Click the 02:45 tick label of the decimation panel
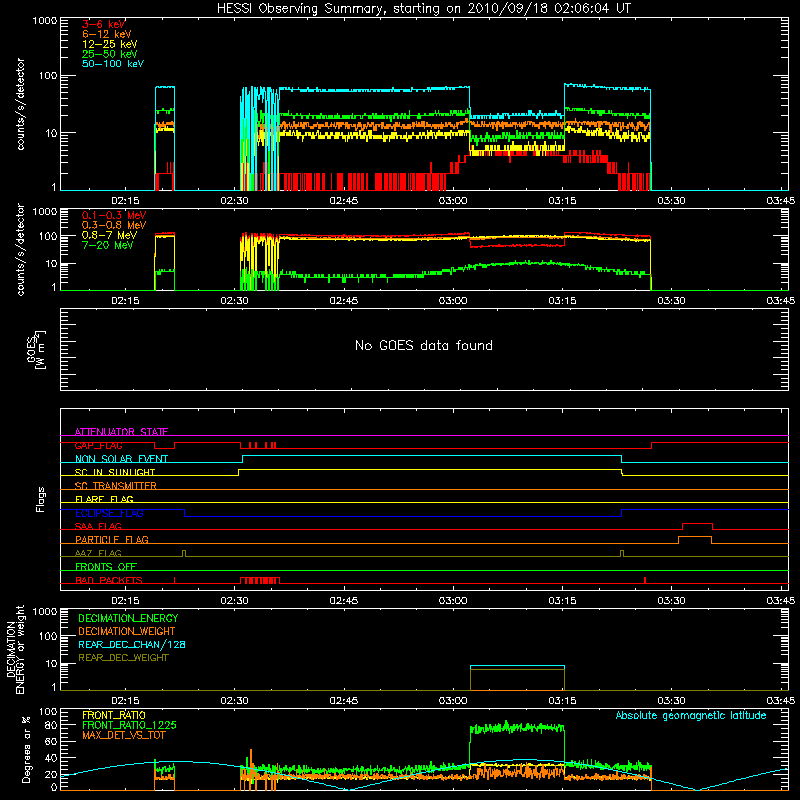The height and width of the screenshot is (800, 800). 343,701
